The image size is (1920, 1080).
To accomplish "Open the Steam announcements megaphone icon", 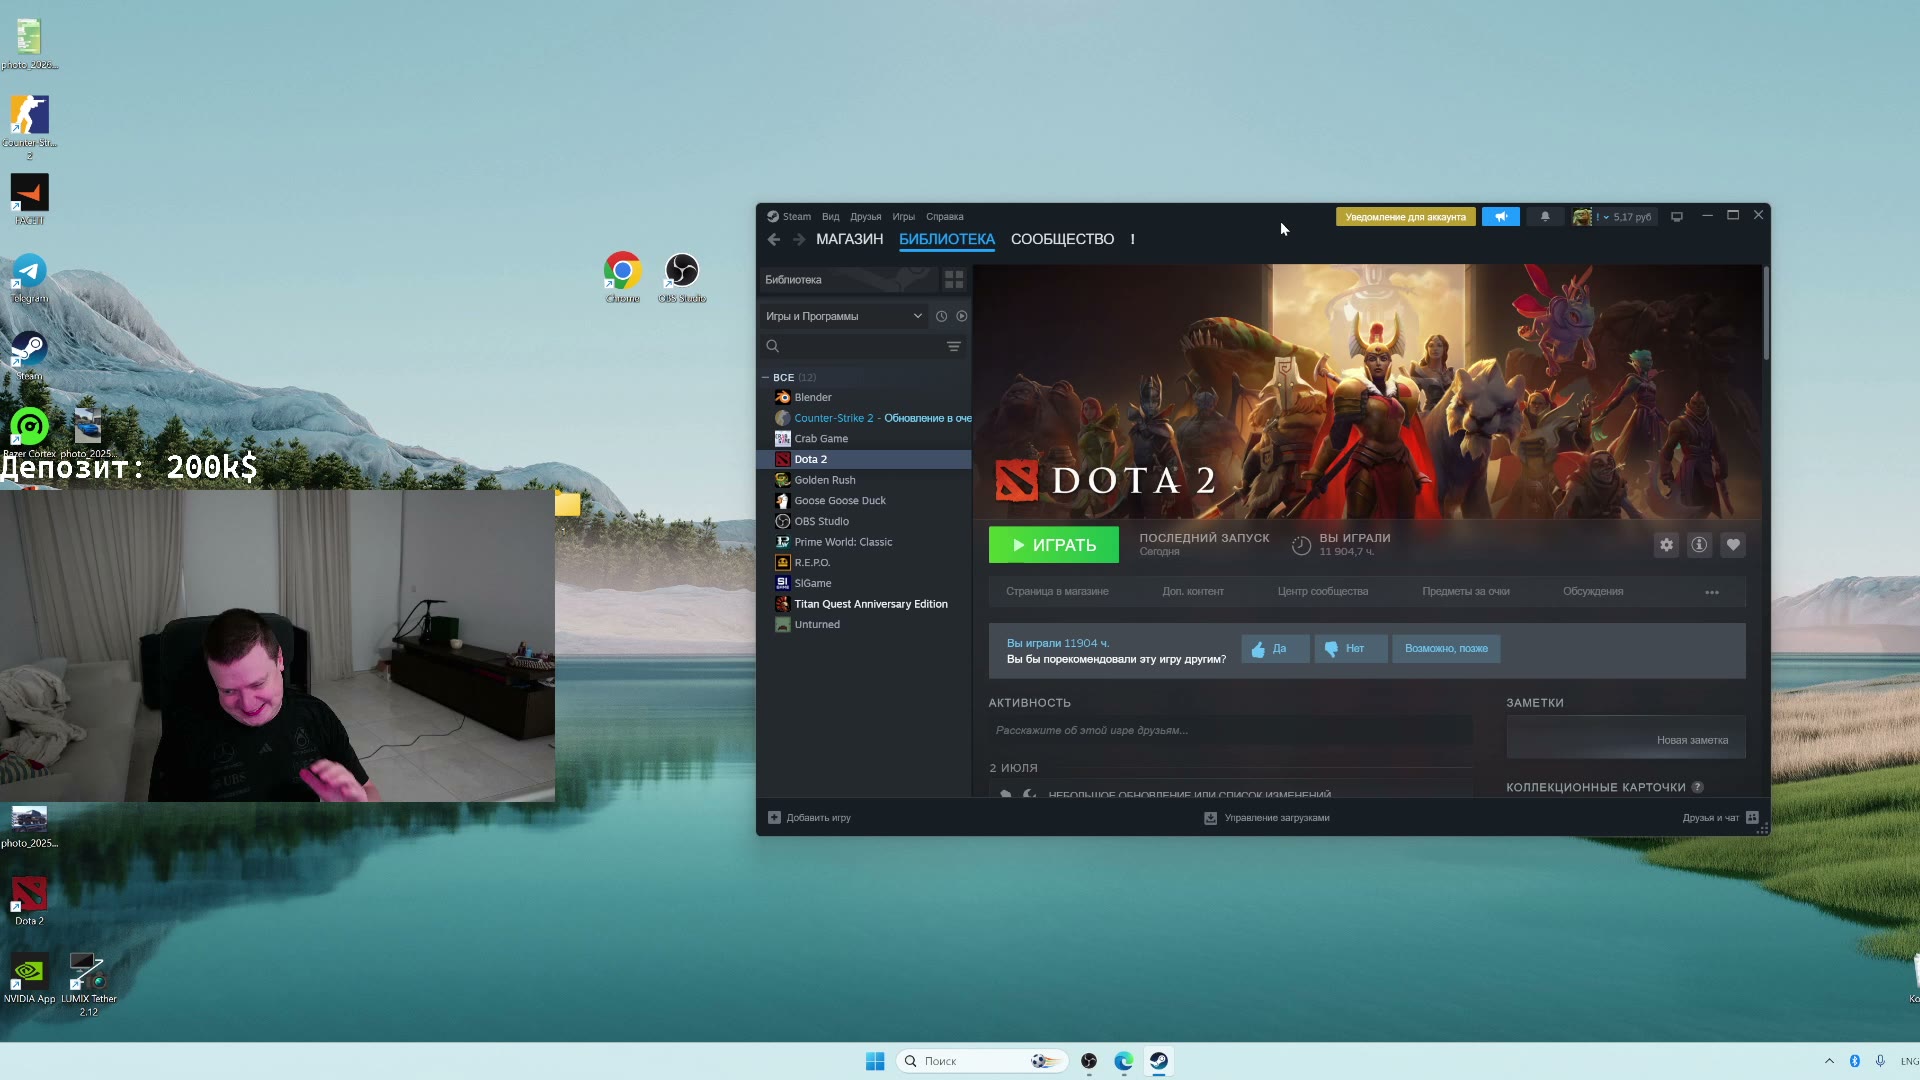I will click(x=1500, y=217).
